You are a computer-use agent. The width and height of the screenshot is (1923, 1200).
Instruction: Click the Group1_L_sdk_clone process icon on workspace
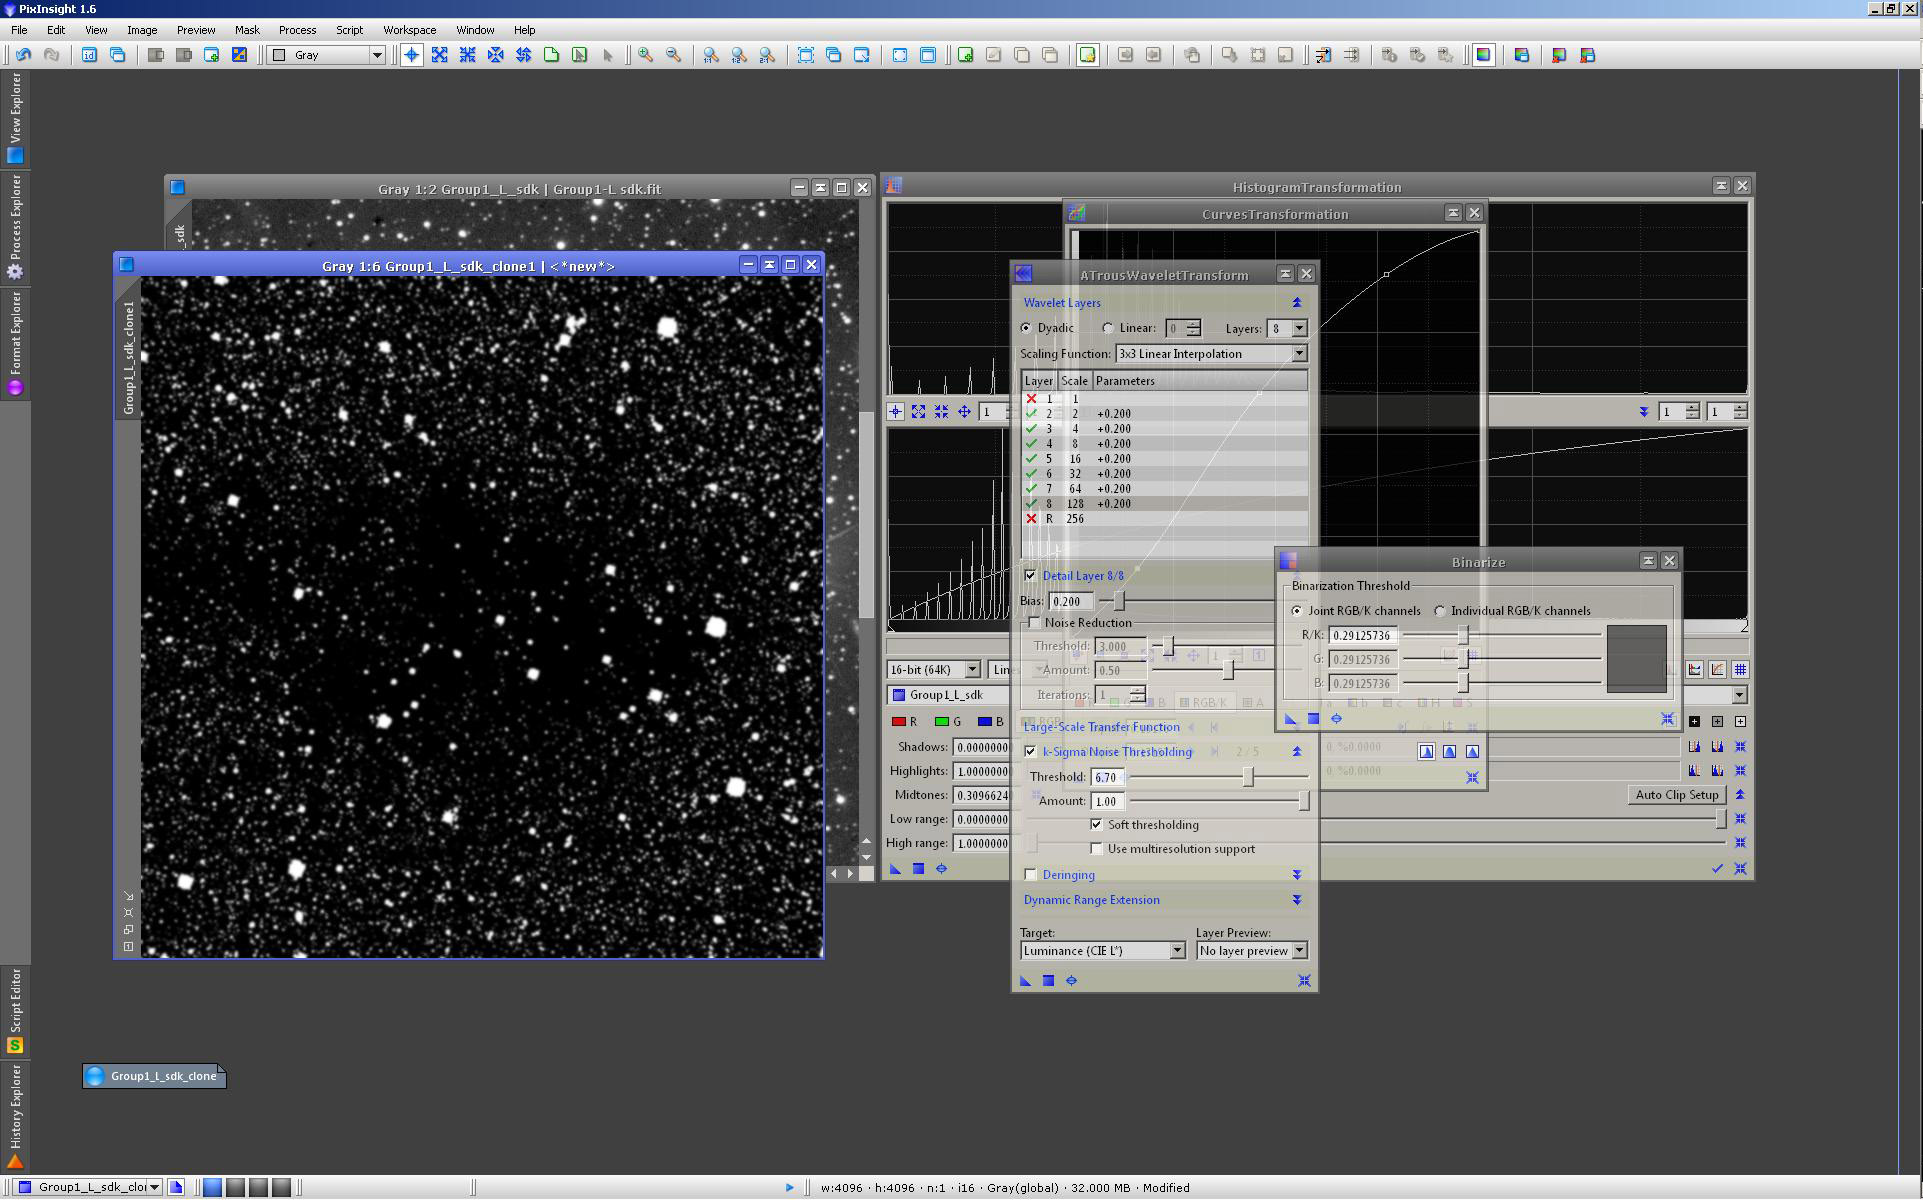tap(154, 1076)
